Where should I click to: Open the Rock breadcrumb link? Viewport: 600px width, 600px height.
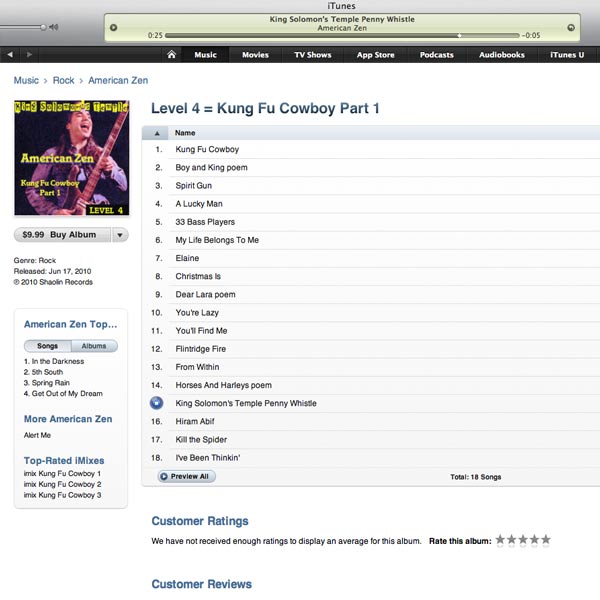[63, 80]
